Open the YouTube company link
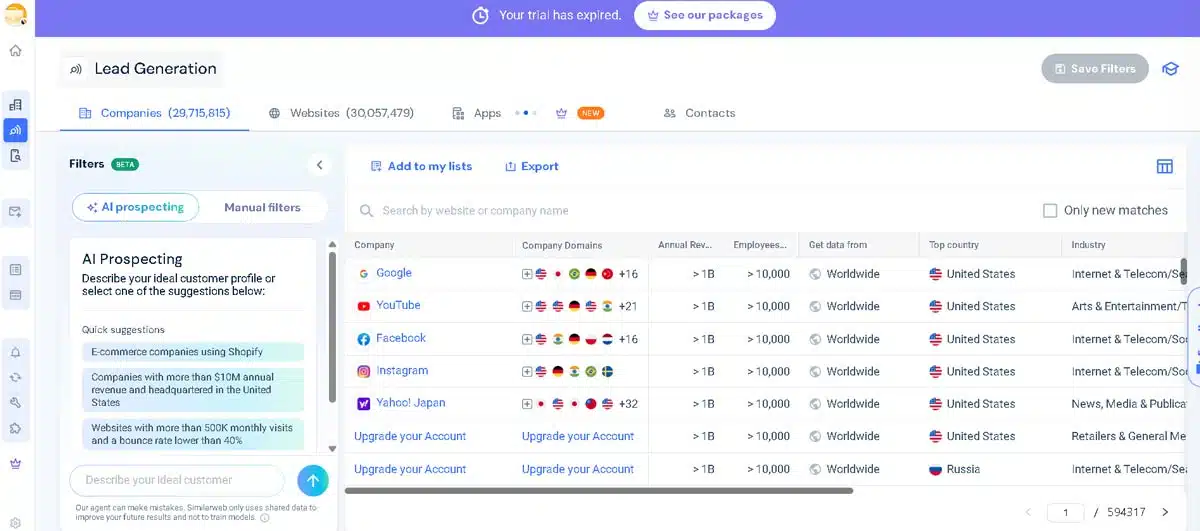This screenshot has width=1200, height=531. tap(398, 305)
